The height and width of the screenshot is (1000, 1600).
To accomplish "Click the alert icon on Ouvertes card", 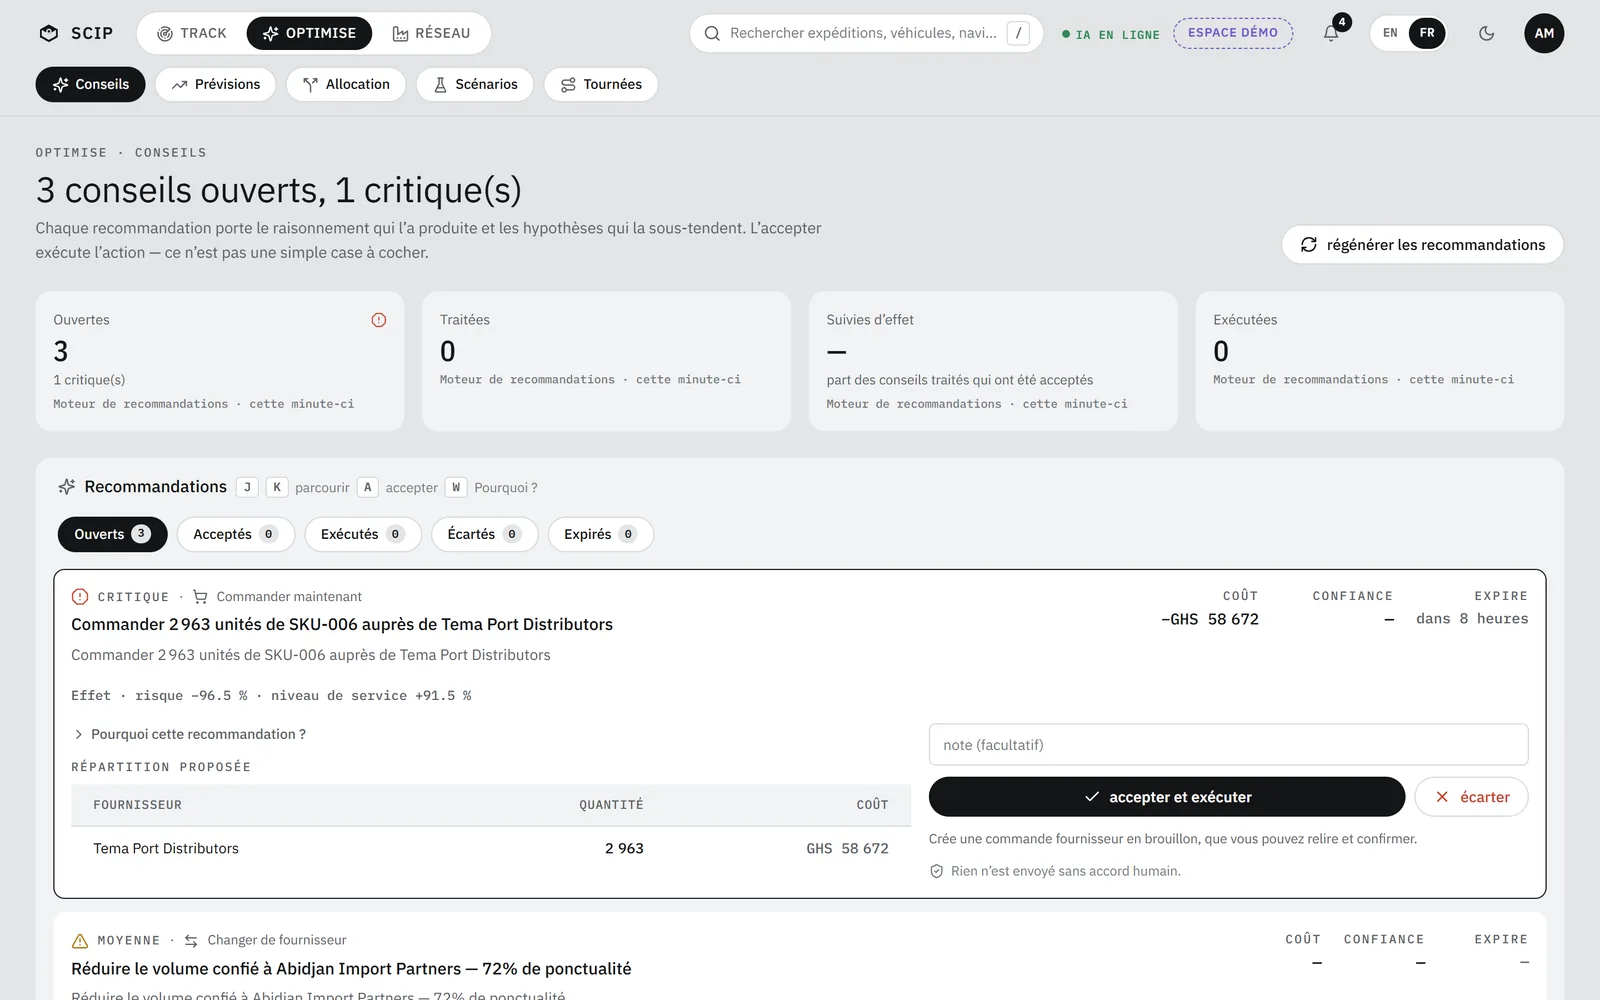I will coord(379,320).
